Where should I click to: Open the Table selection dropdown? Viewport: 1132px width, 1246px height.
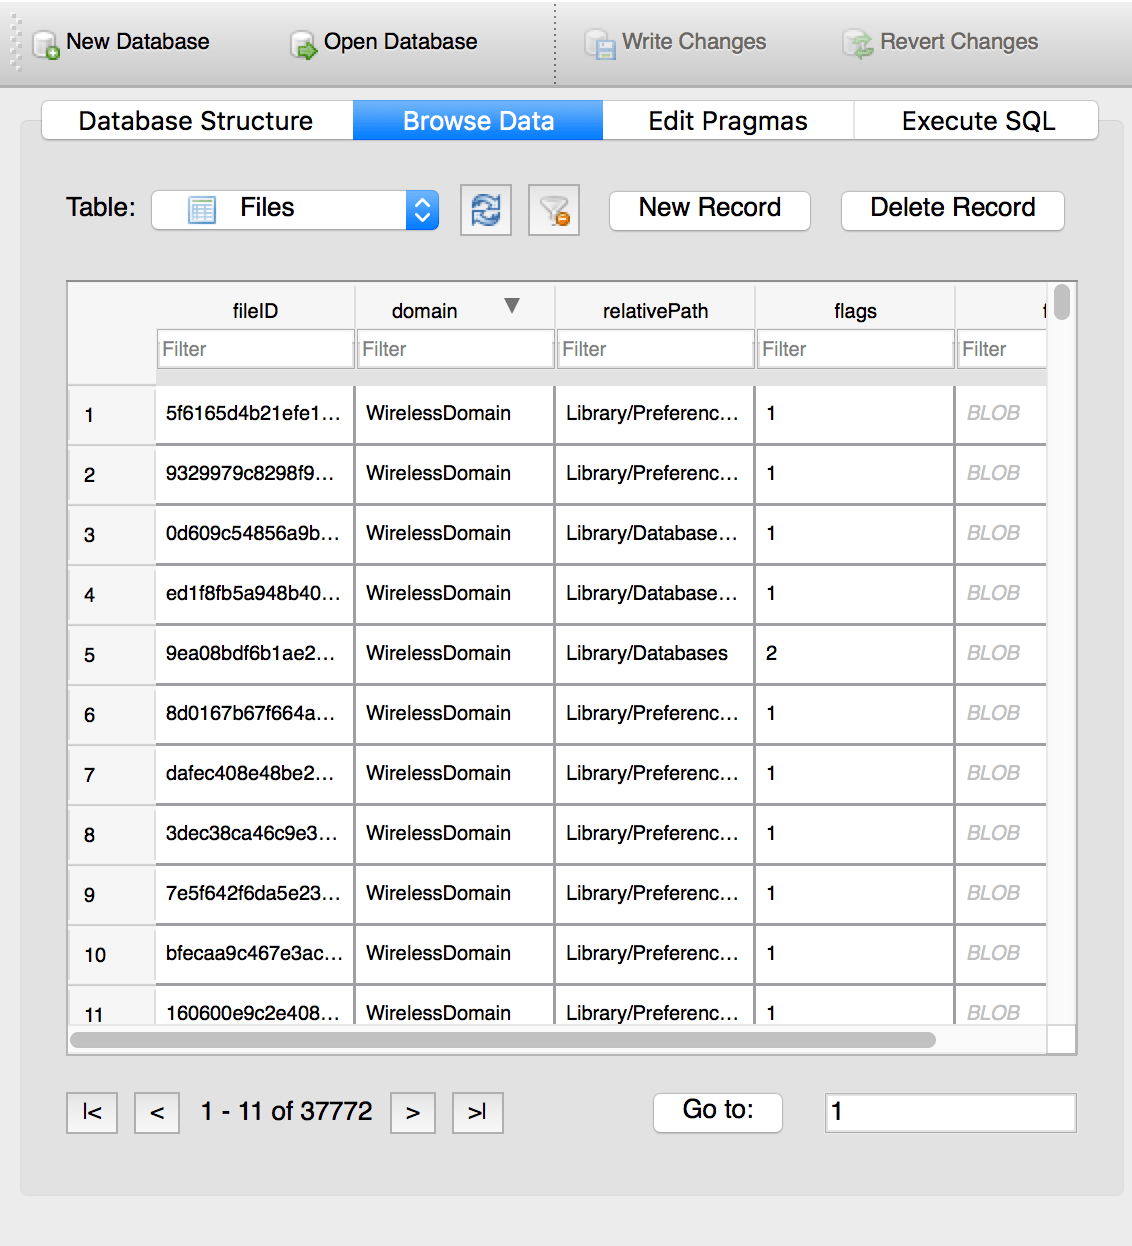[421, 209]
